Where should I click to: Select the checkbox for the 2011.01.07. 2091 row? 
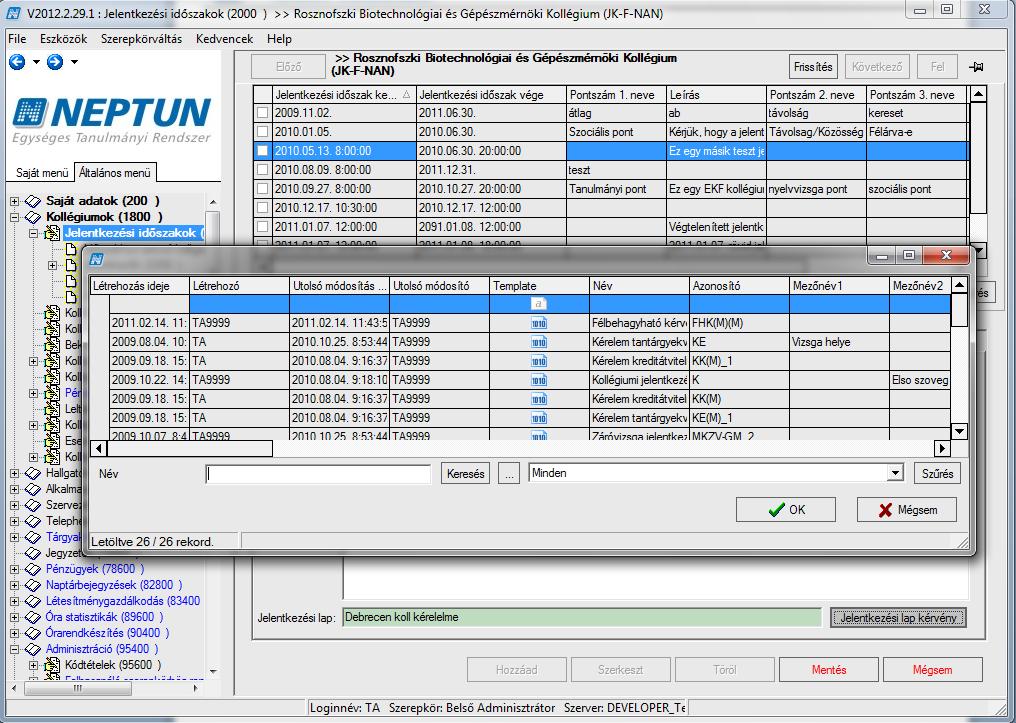click(x=262, y=227)
